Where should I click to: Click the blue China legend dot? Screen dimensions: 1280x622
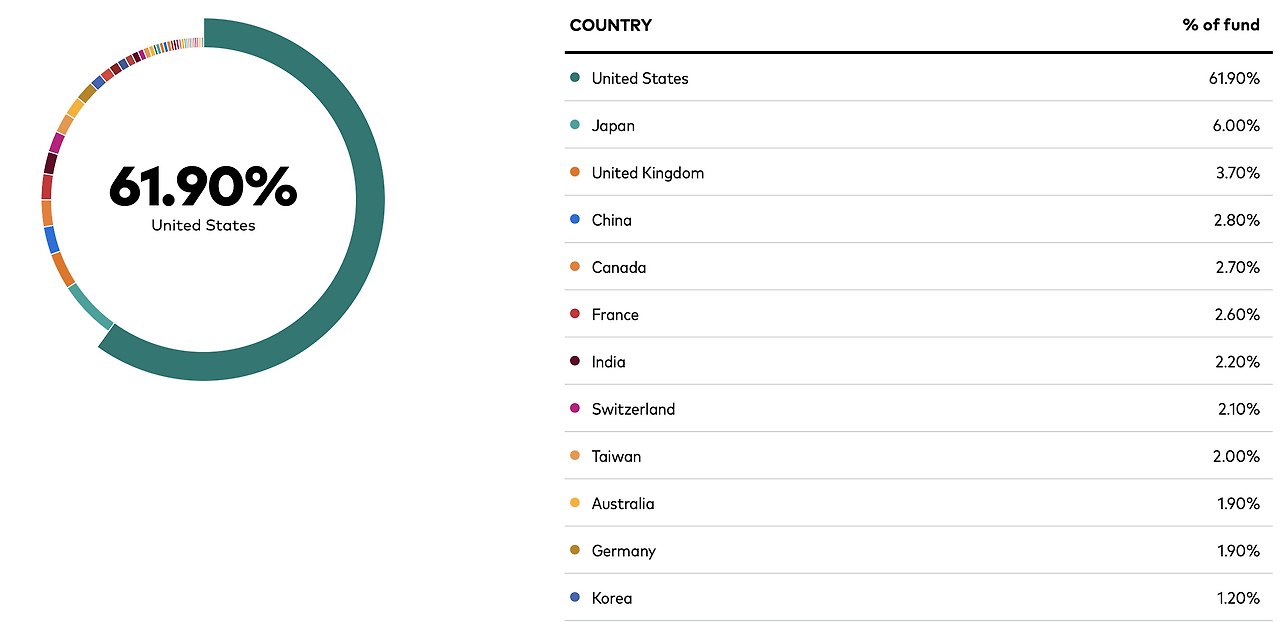[x=575, y=219]
